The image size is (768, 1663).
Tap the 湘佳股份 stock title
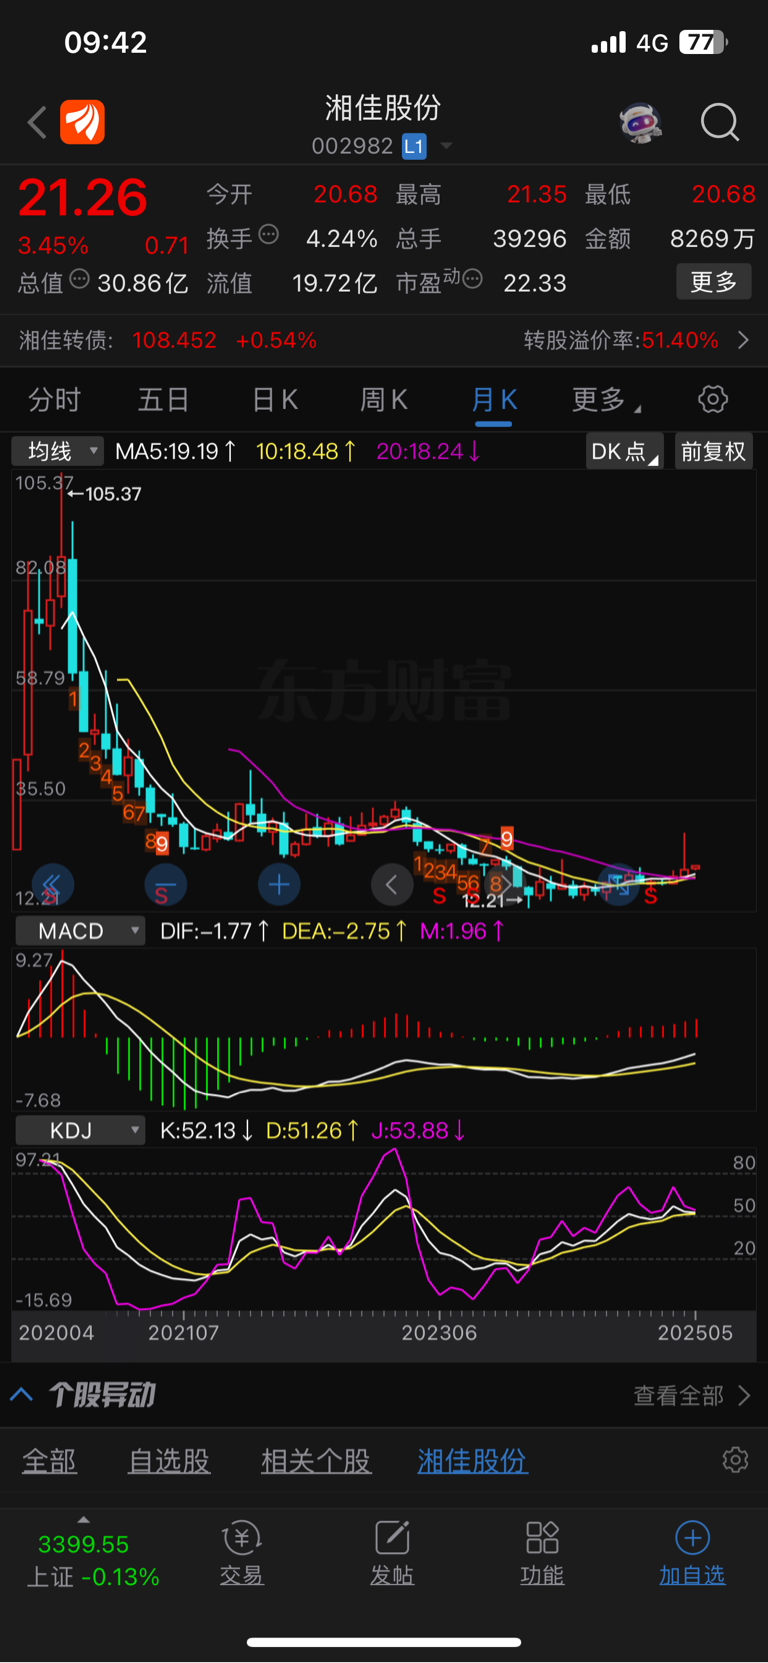(x=383, y=108)
